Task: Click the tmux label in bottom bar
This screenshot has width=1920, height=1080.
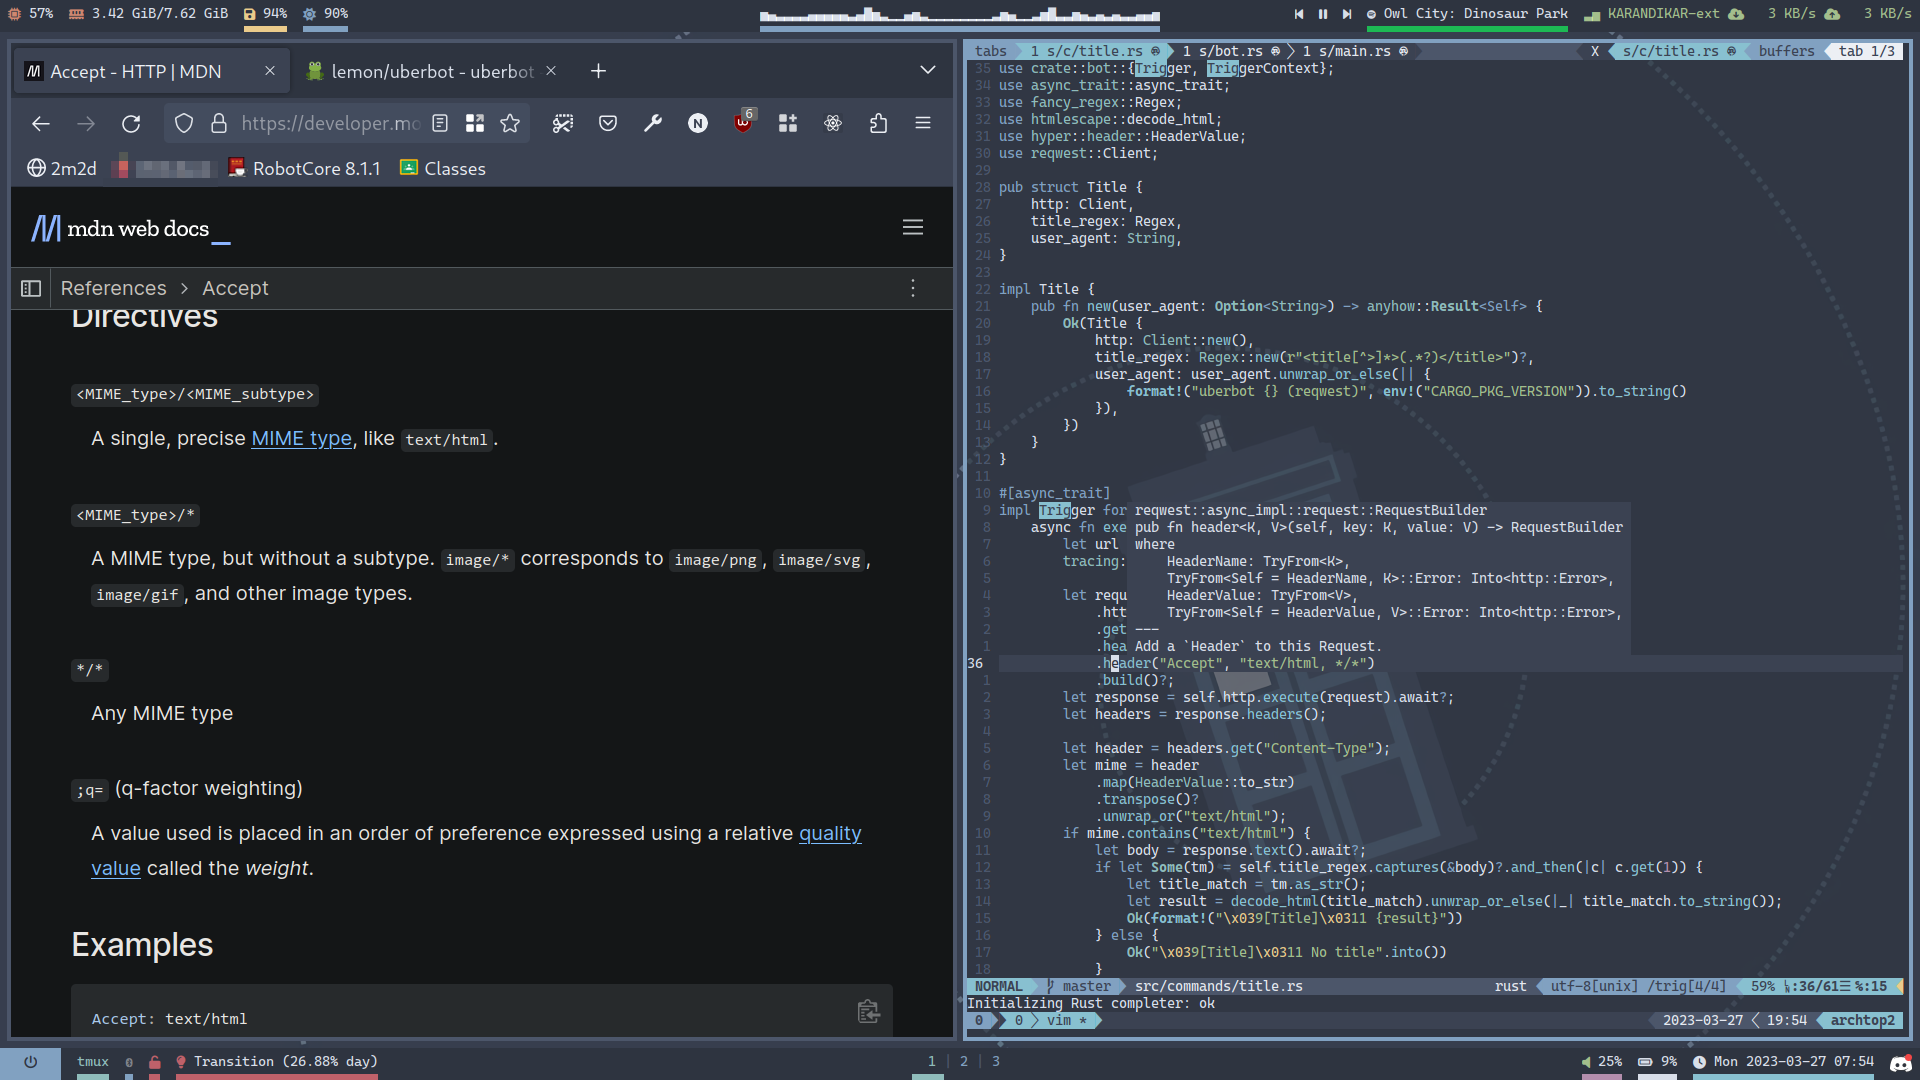Action: (93, 1062)
